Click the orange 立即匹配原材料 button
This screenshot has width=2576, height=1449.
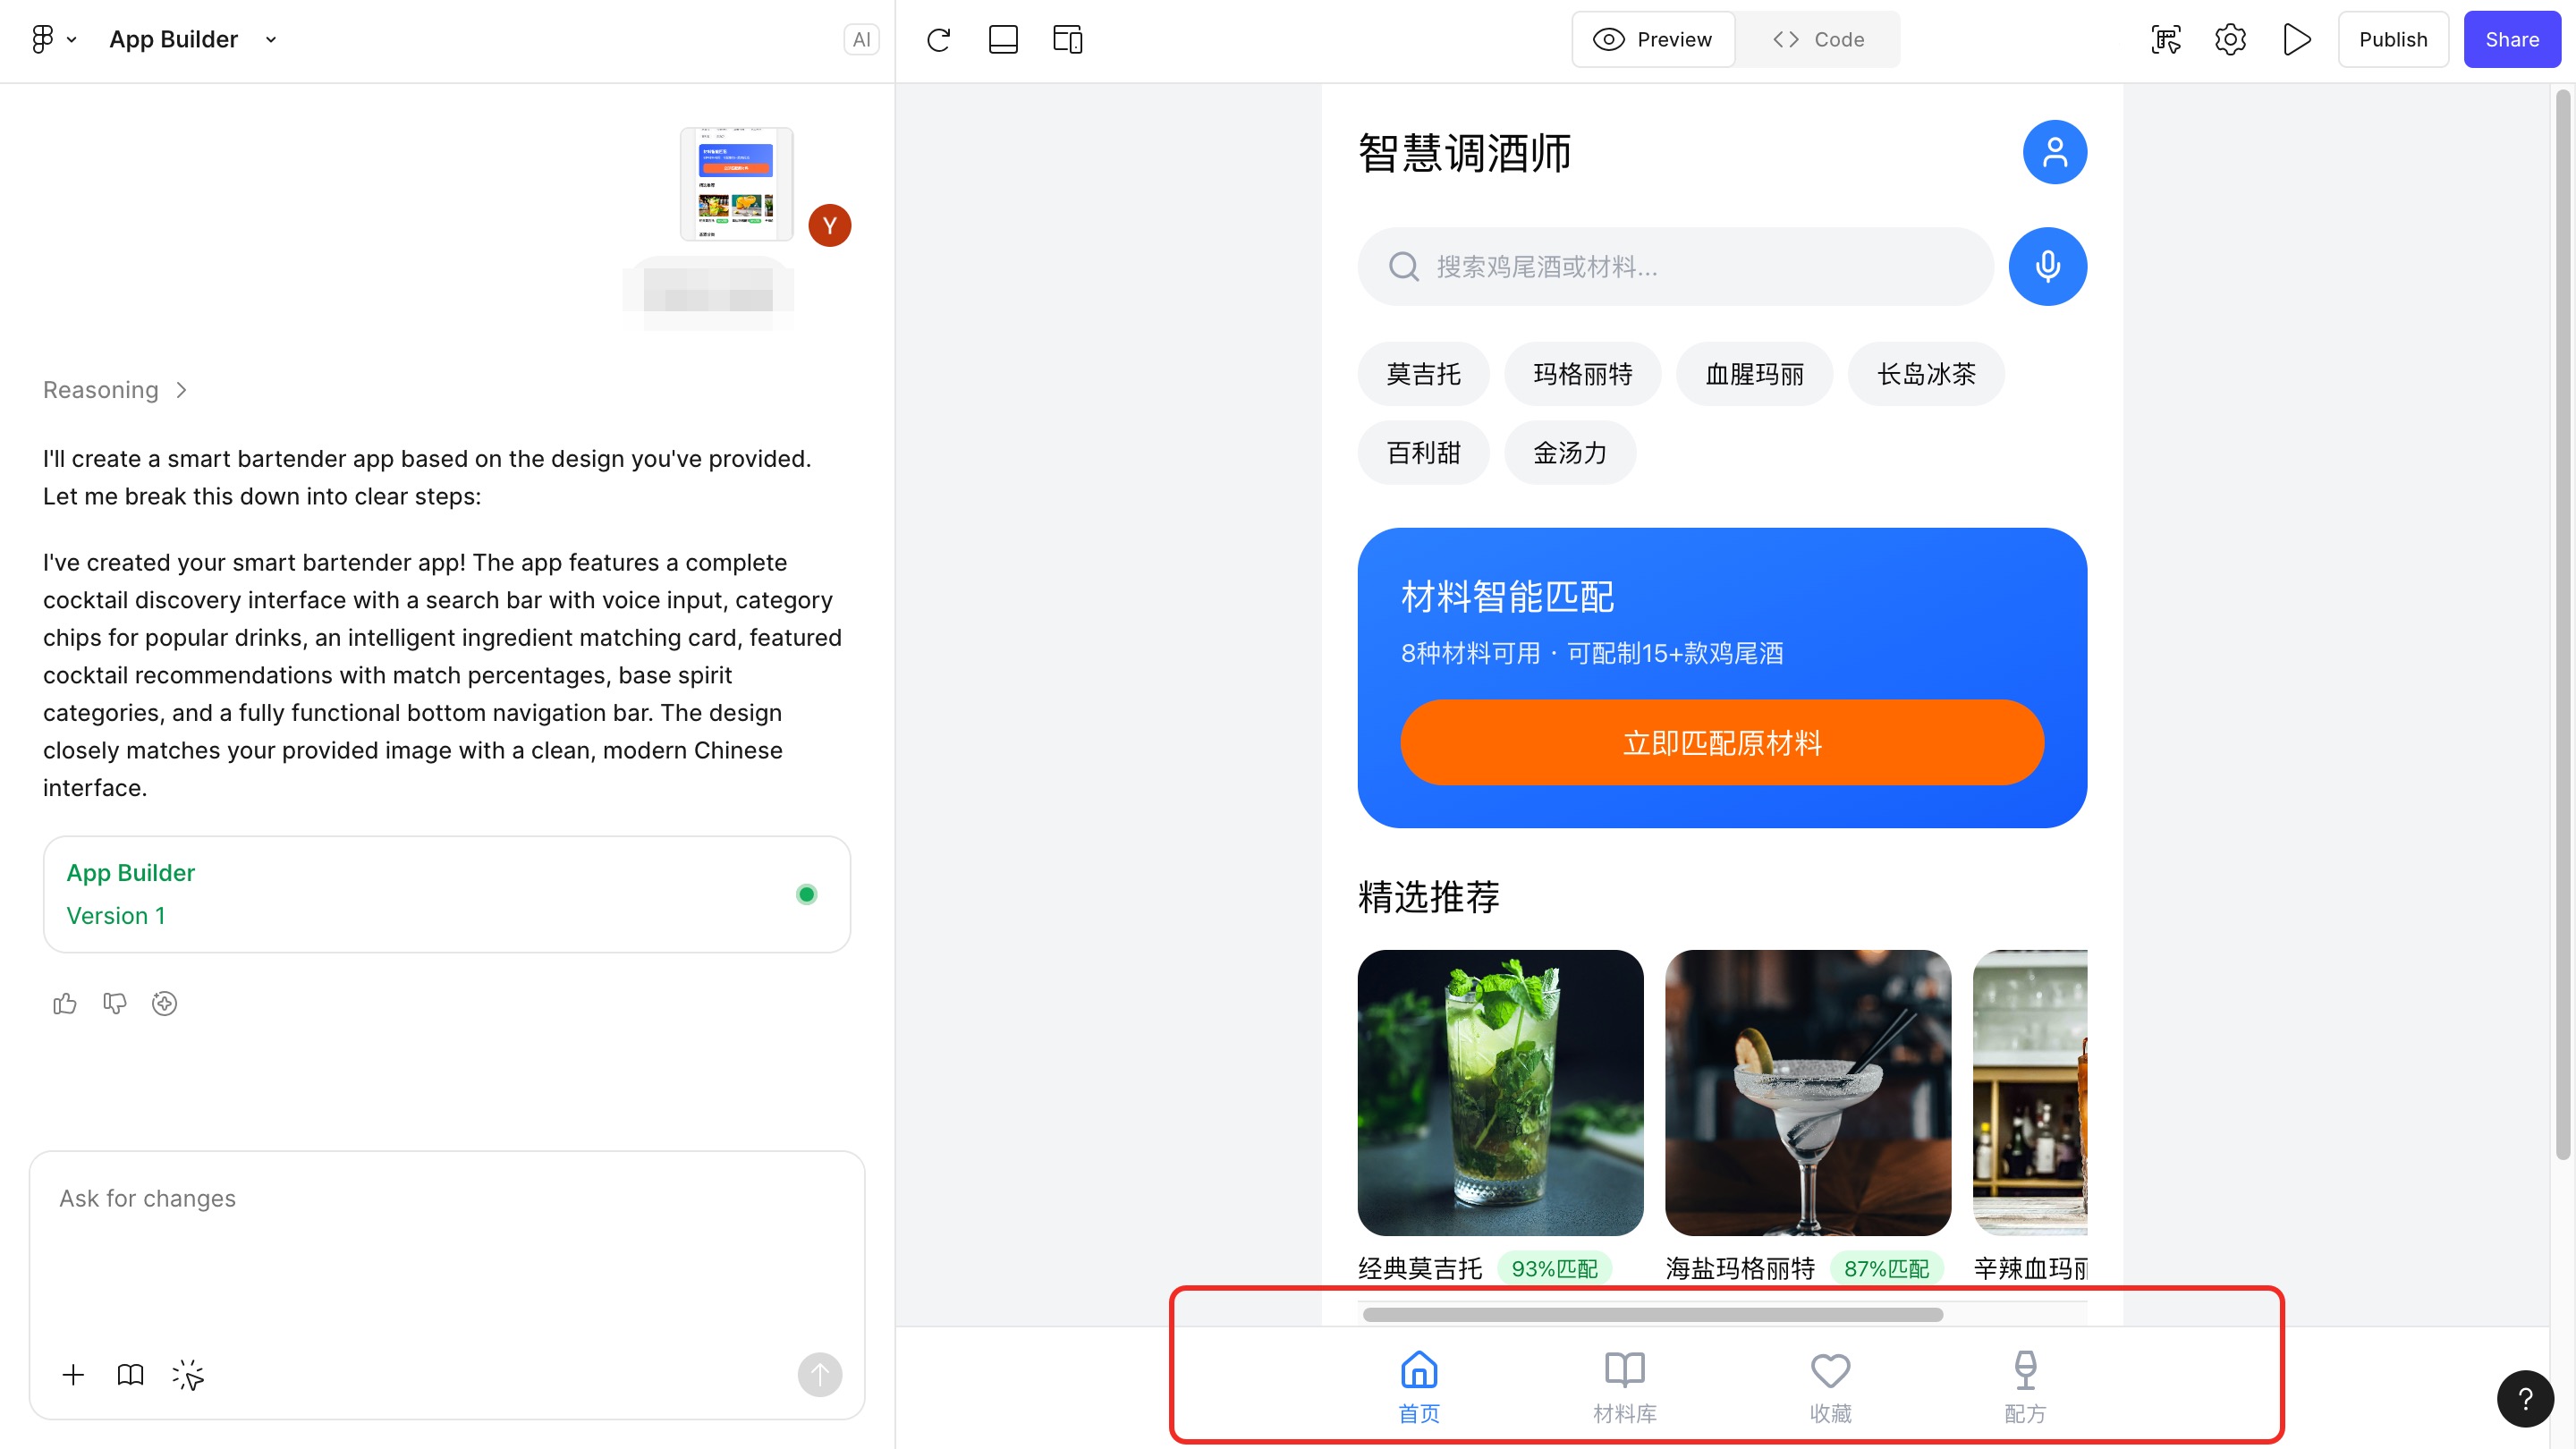click(x=1721, y=743)
